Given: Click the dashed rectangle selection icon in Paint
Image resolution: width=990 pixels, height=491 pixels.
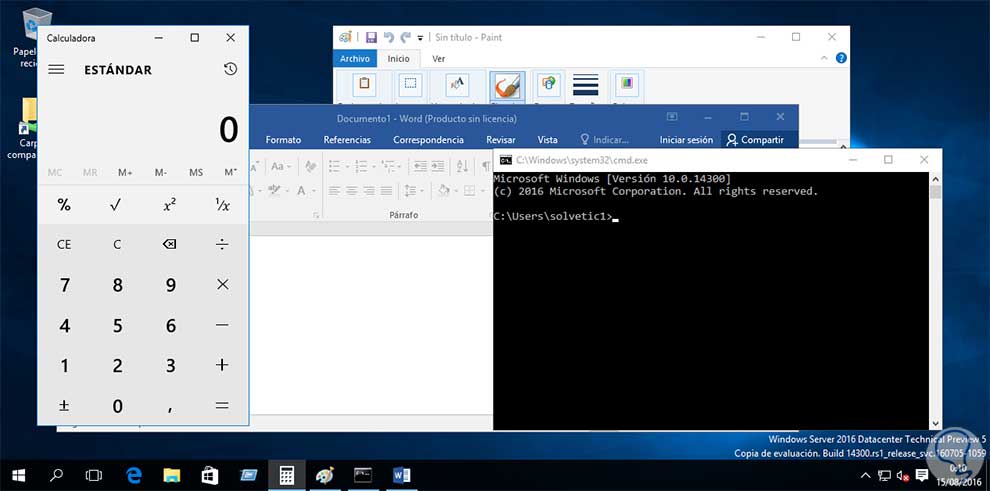Looking at the screenshot, I should click(x=410, y=84).
